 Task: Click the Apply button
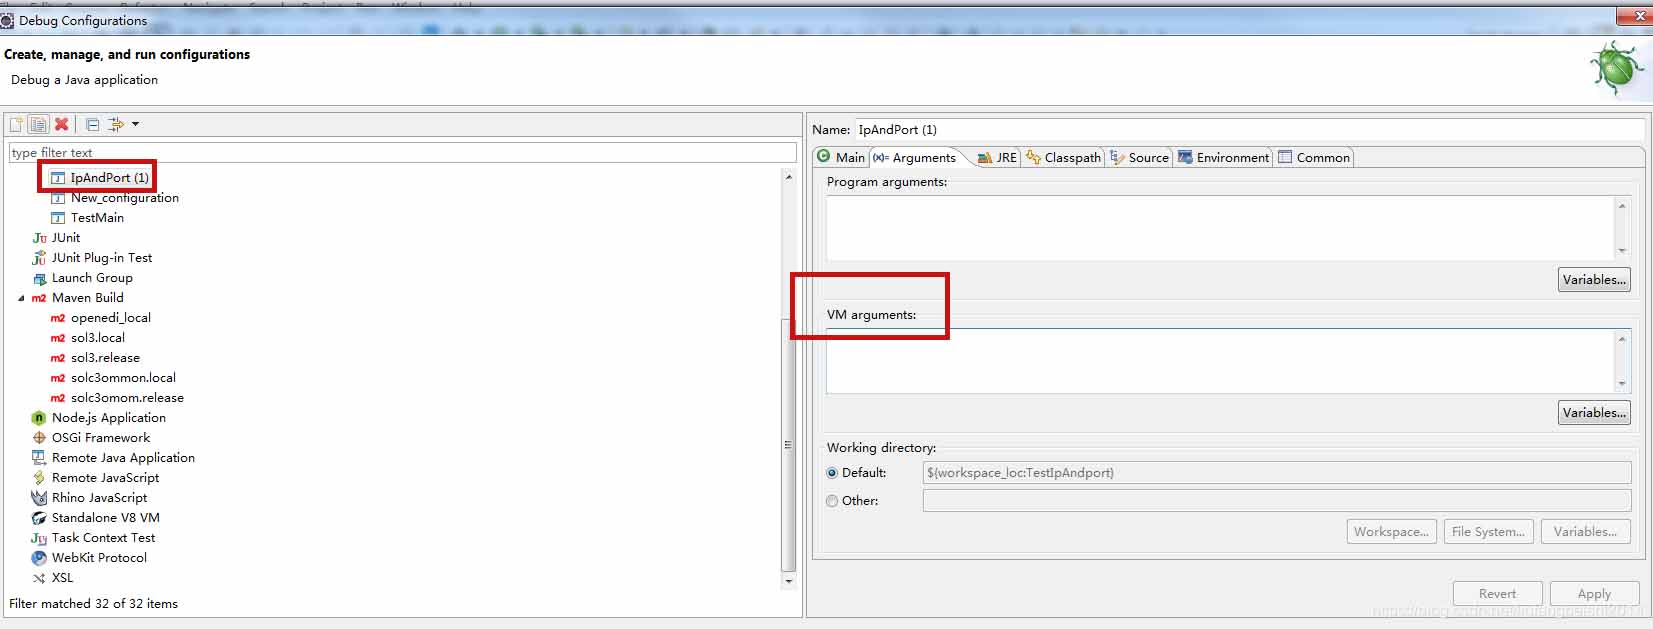click(1594, 593)
